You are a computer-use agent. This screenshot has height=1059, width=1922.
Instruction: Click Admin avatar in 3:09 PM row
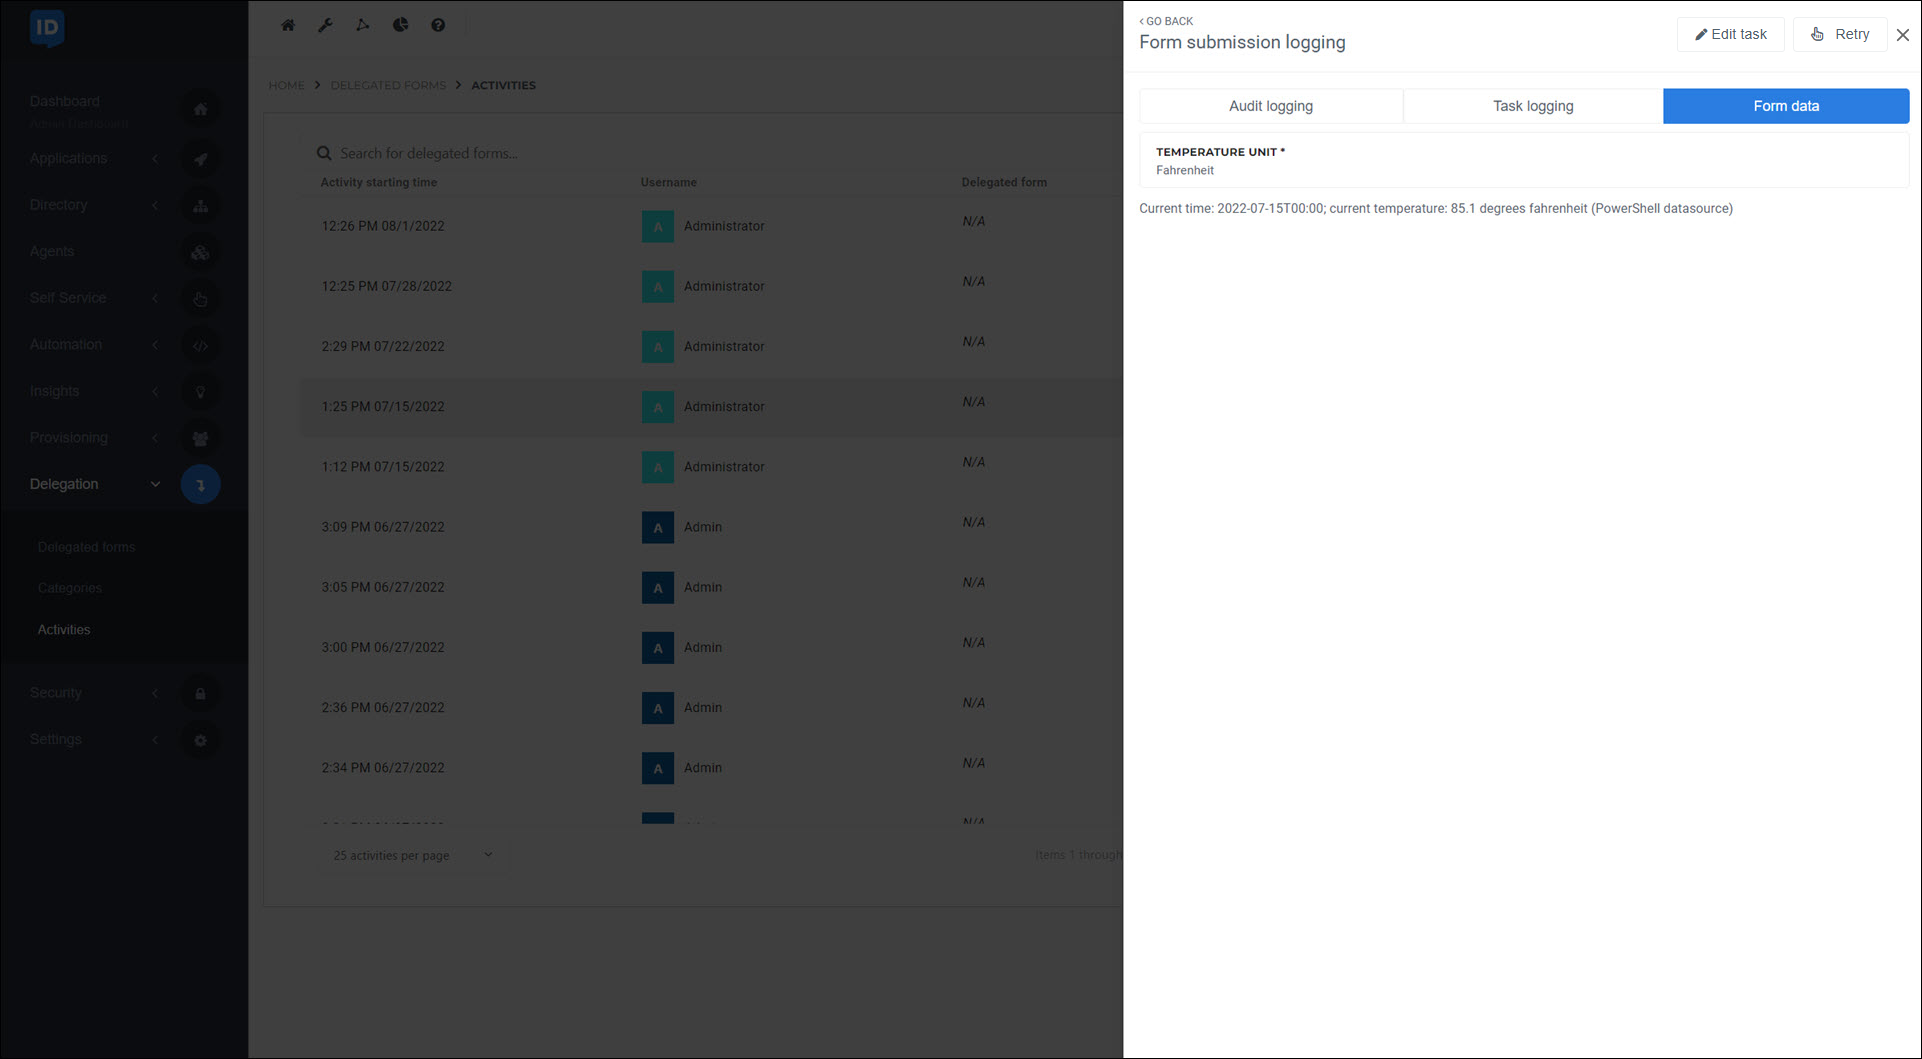tap(657, 527)
